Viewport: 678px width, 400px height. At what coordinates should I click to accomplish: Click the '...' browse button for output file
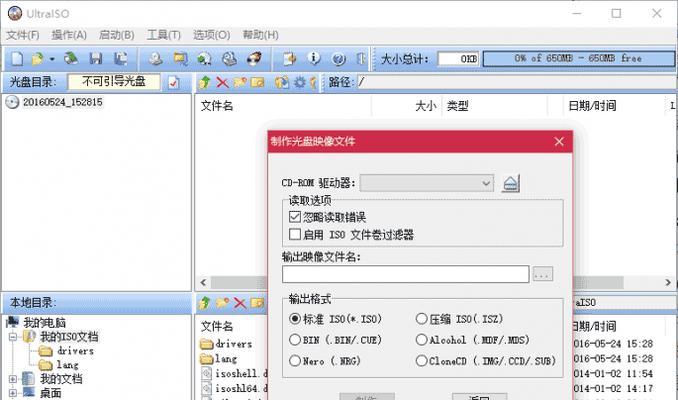tap(543, 274)
